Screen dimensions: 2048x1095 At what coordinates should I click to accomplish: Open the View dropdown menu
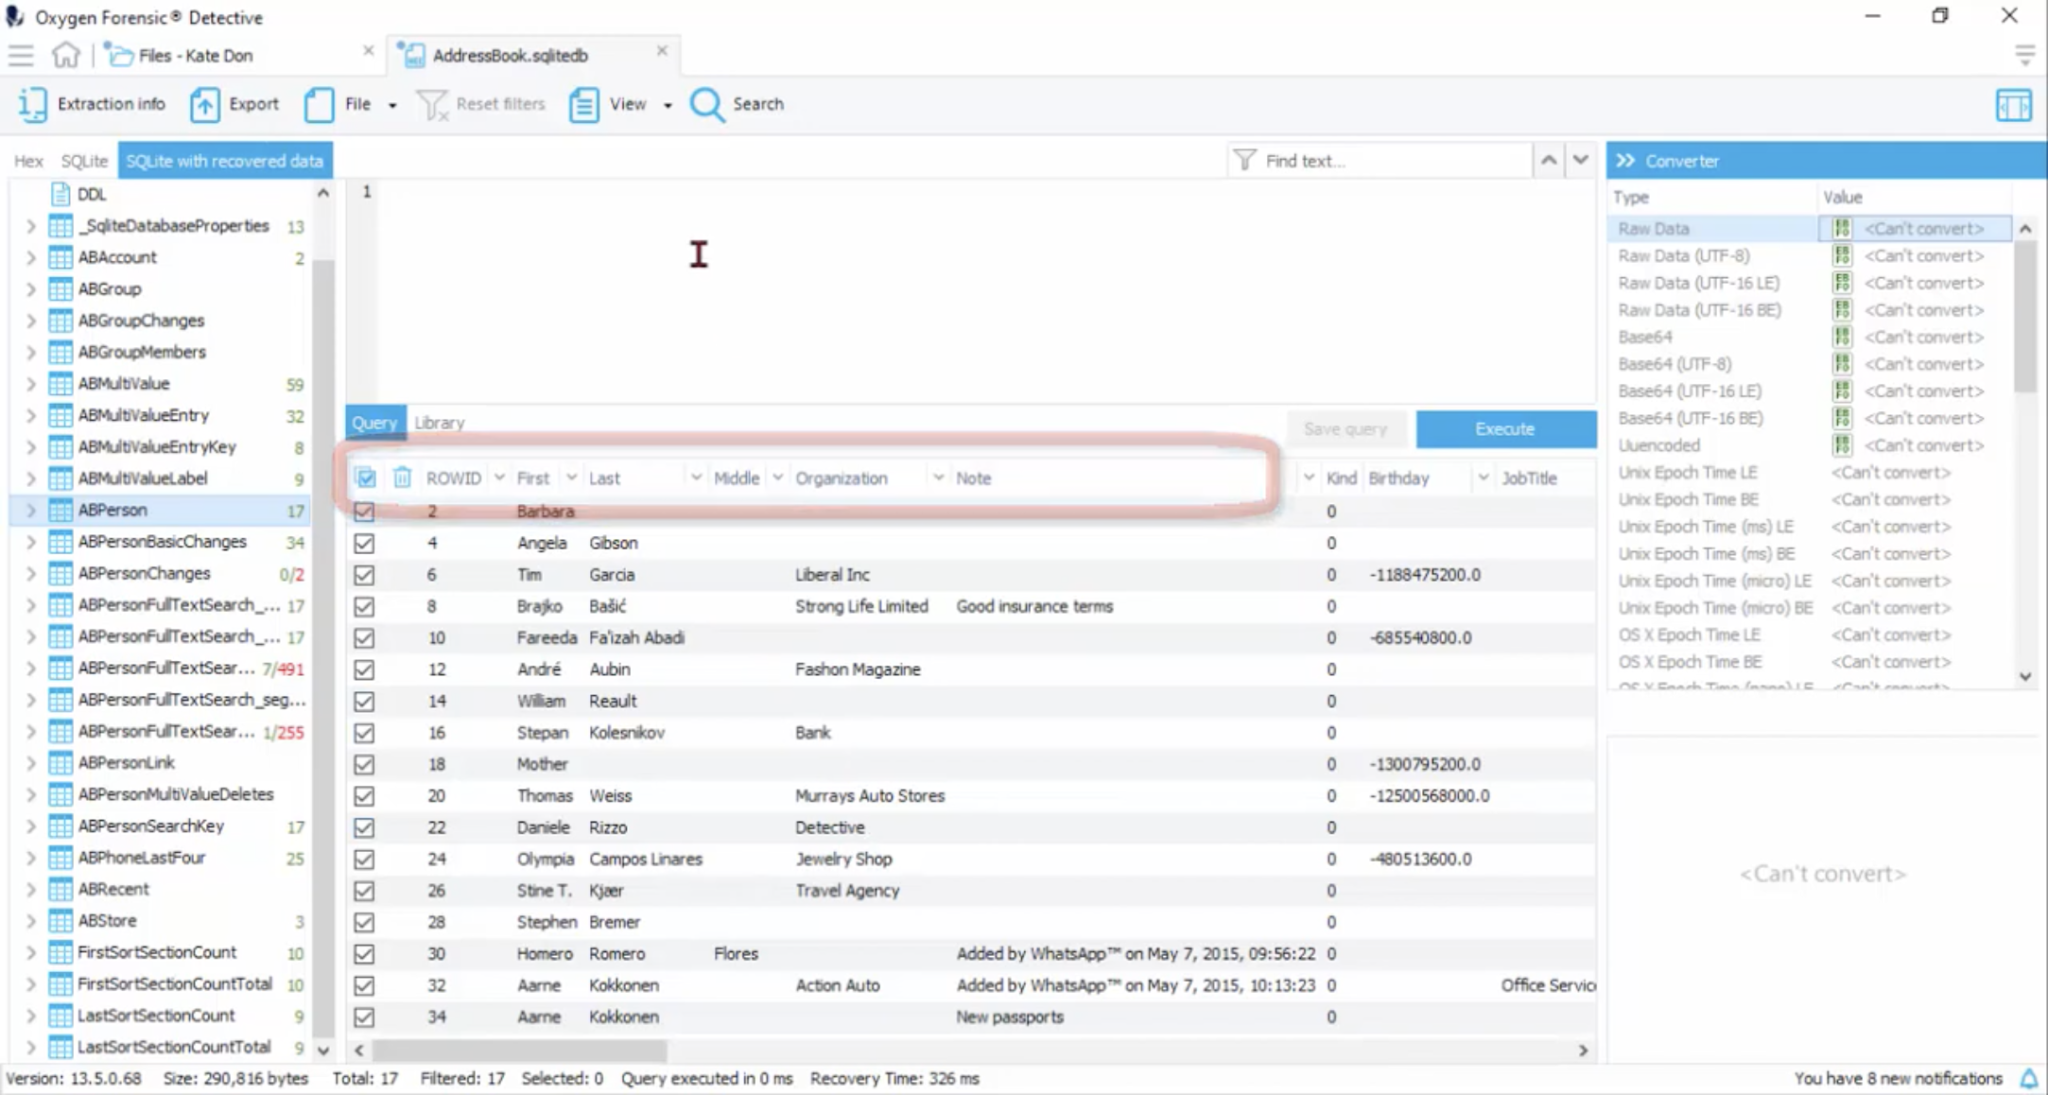click(666, 104)
